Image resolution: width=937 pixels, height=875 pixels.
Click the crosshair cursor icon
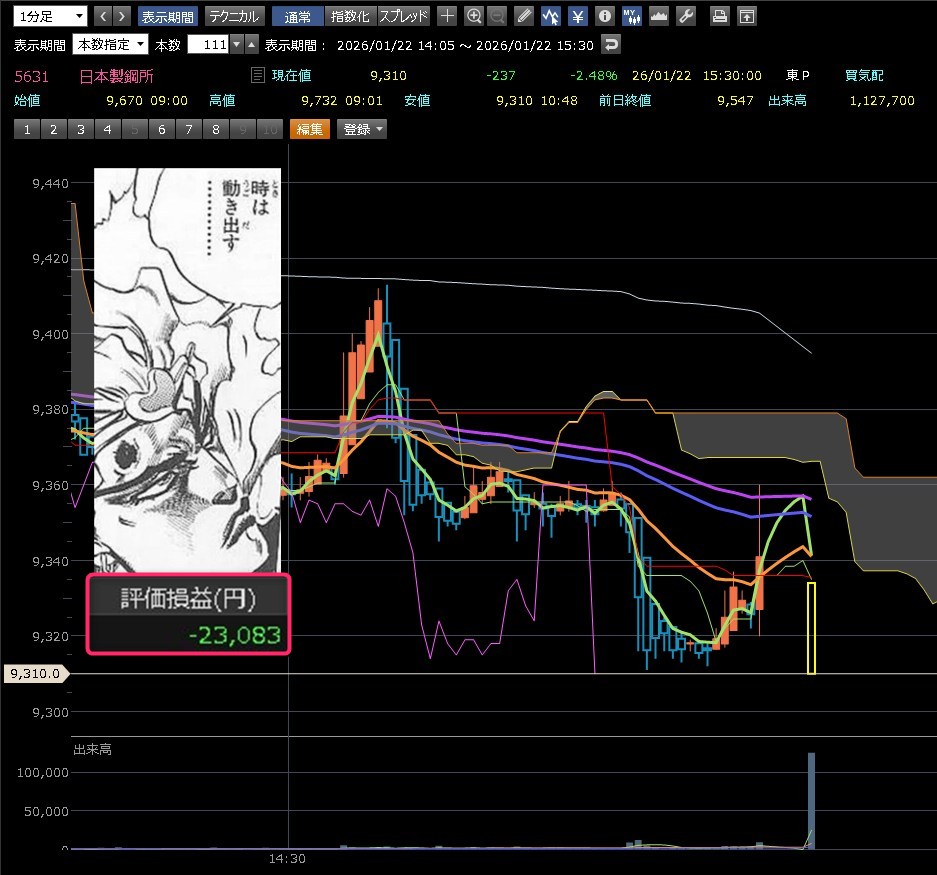click(448, 16)
